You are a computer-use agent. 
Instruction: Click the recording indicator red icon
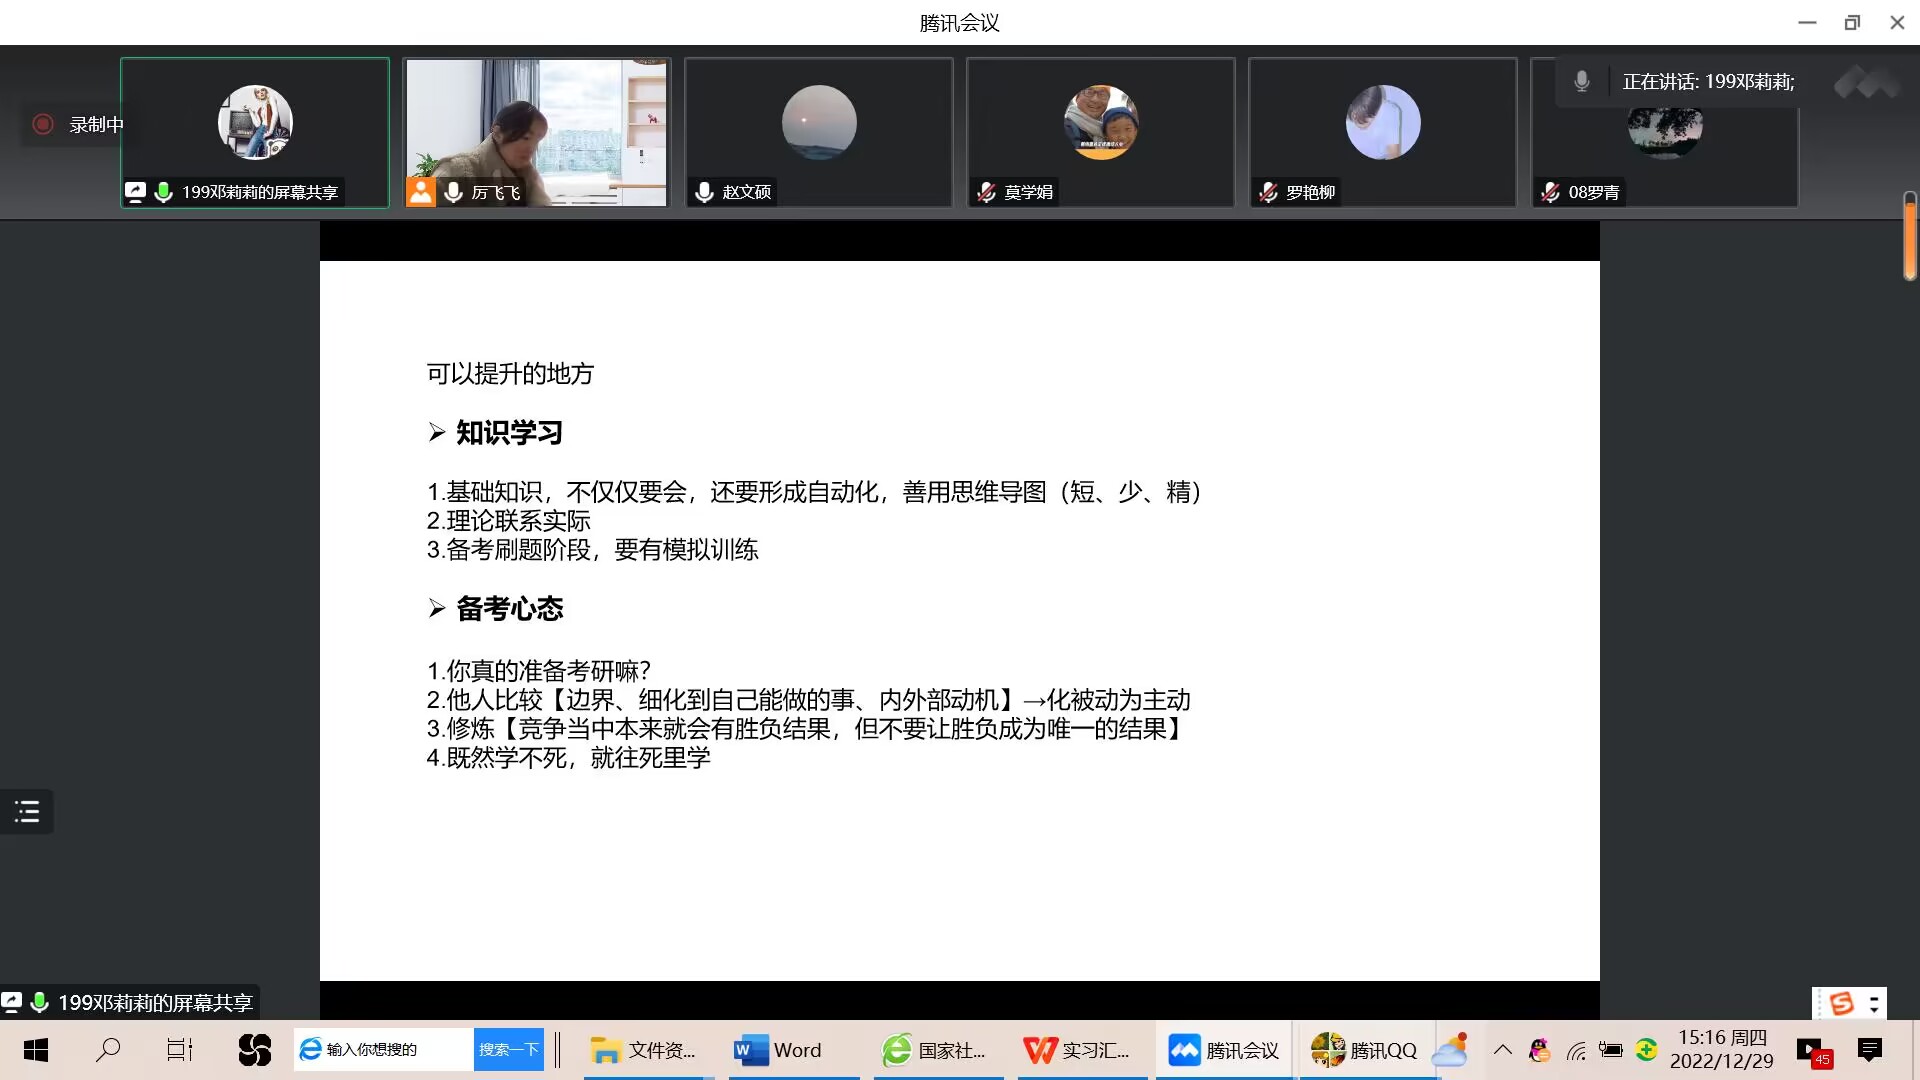43,124
